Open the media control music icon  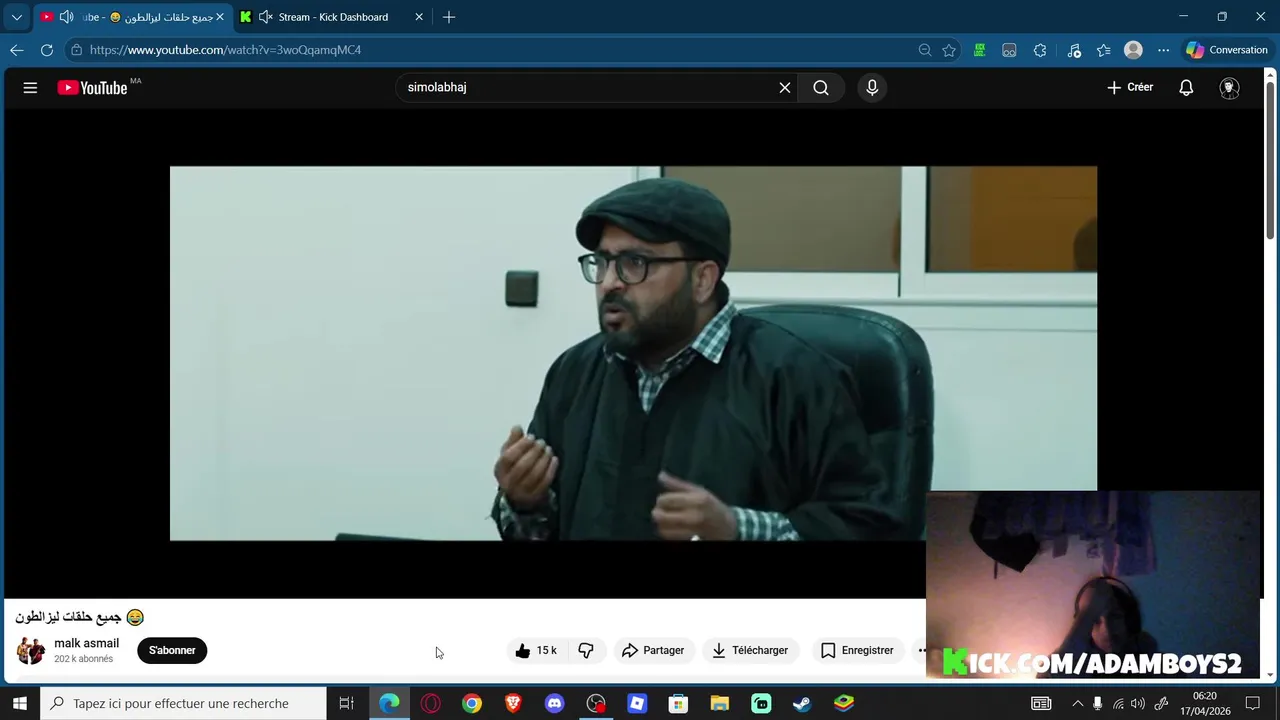pyautogui.click(x=1074, y=50)
